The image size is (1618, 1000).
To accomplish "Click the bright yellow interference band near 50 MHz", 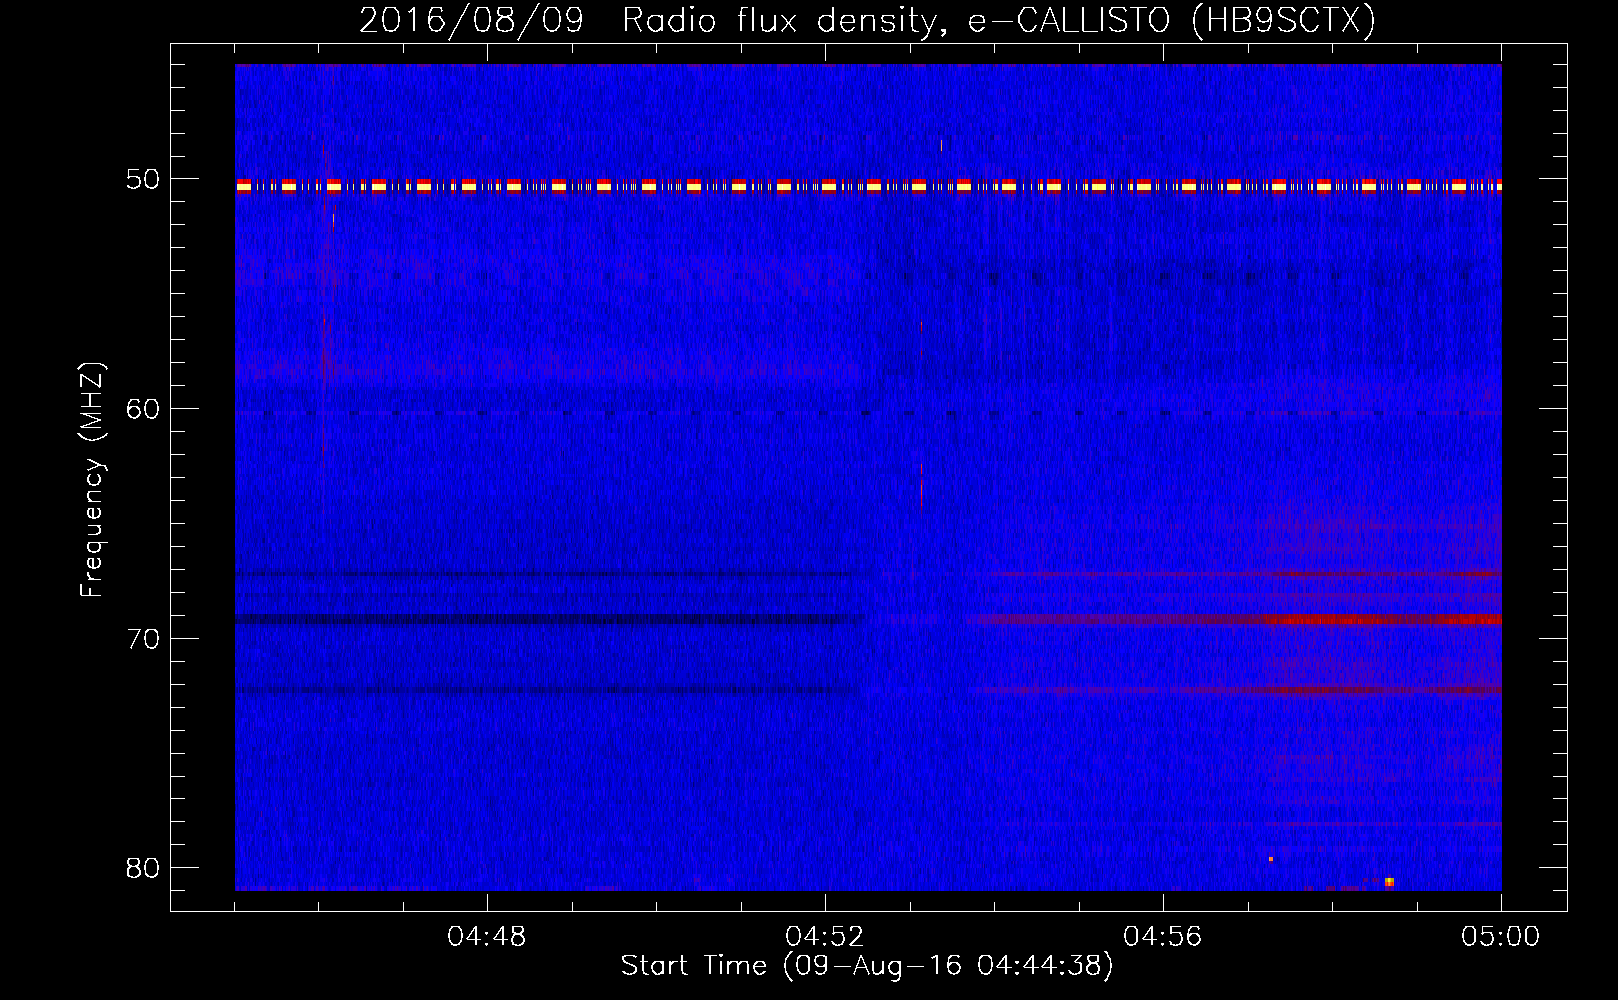I will point(868,186).
